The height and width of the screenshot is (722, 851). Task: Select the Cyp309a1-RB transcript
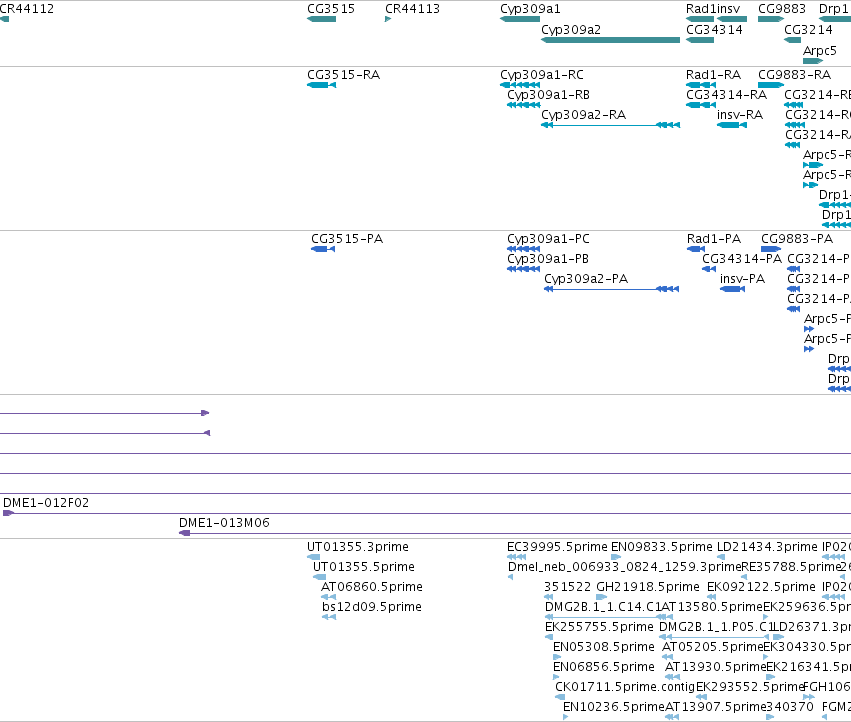[x=523, y=105]
